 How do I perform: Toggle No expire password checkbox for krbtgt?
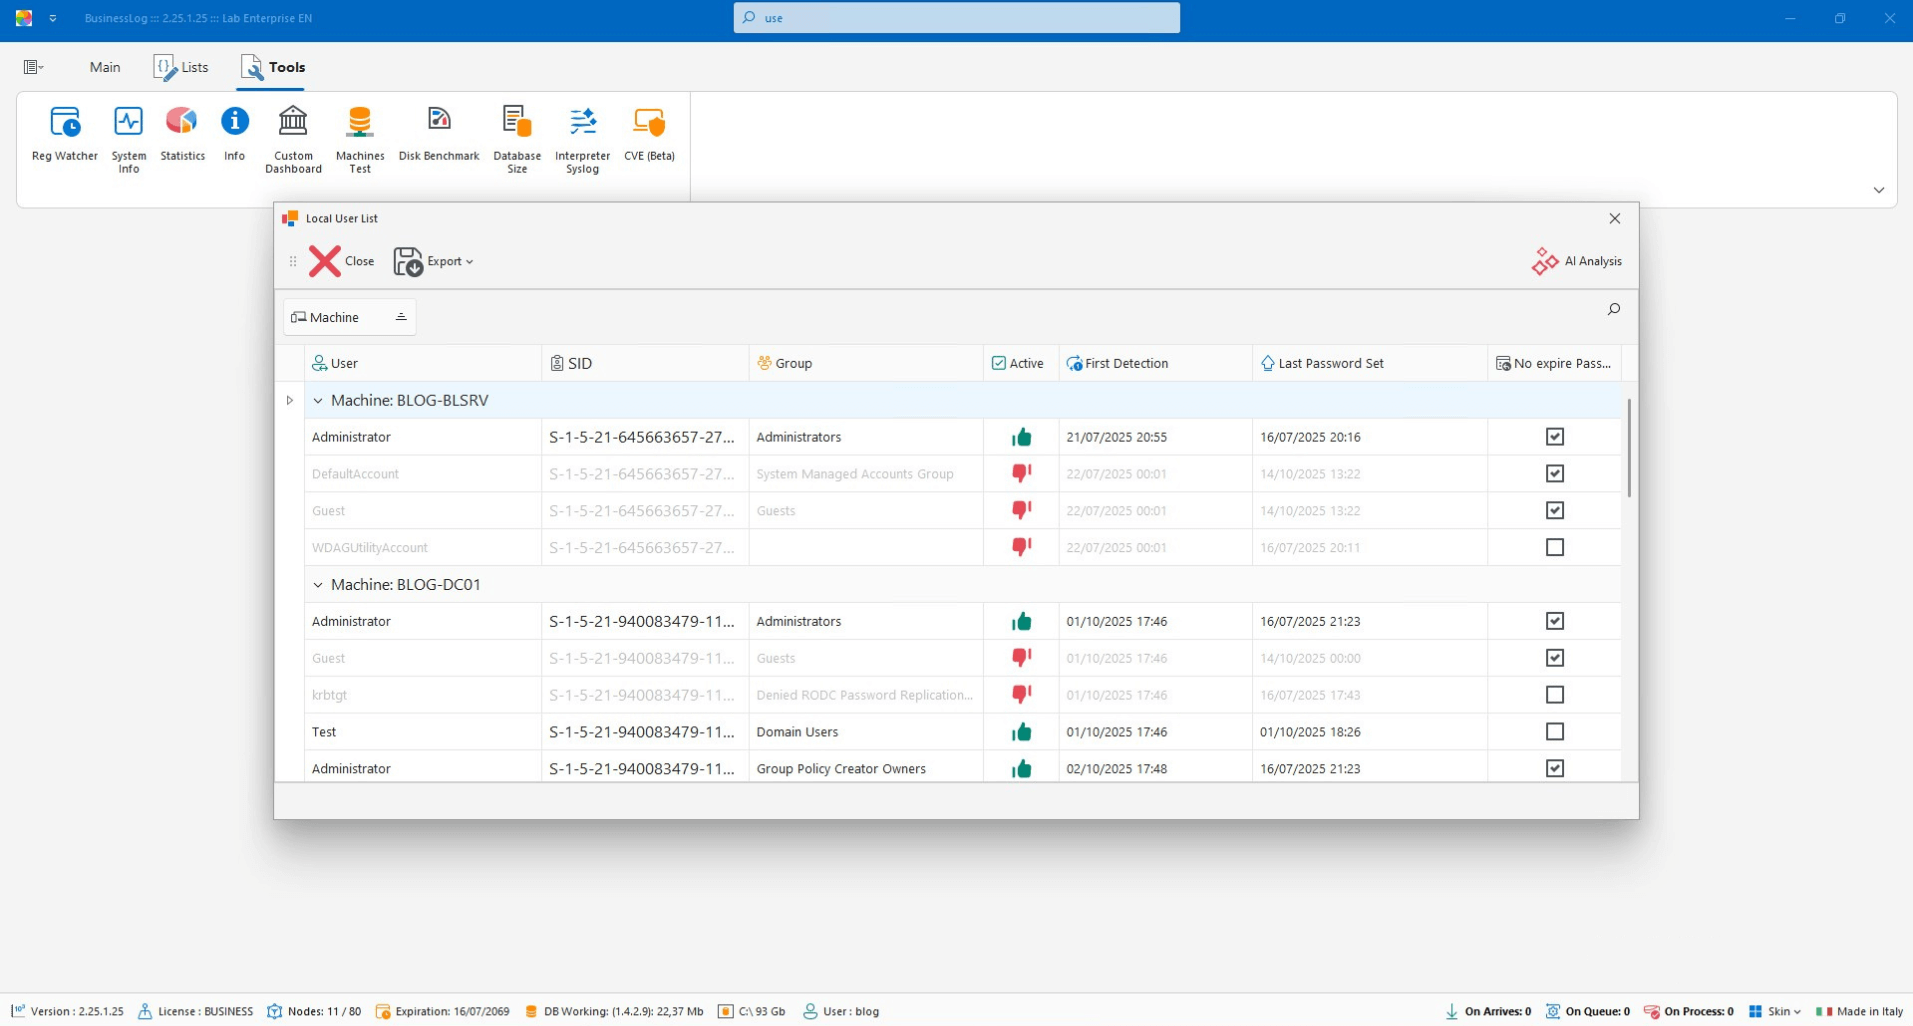(1554, 695)
